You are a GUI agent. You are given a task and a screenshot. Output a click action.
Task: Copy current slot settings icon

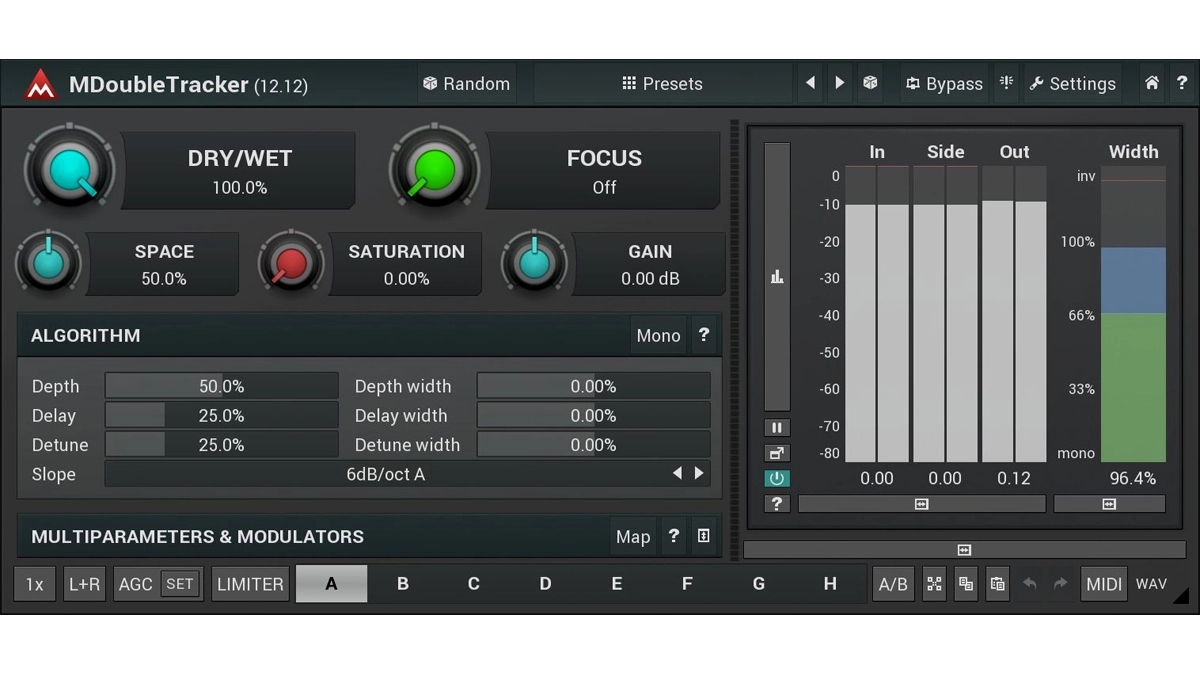coord(966,584)
